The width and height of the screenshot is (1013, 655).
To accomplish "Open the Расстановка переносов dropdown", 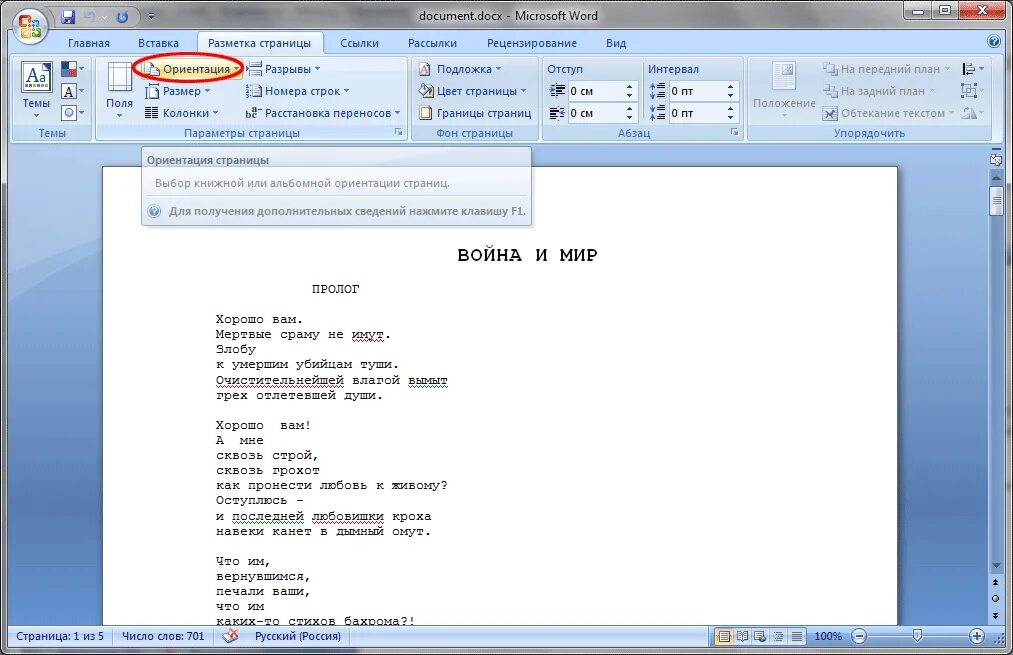I will pyautogui.click(x=323, y=113).
